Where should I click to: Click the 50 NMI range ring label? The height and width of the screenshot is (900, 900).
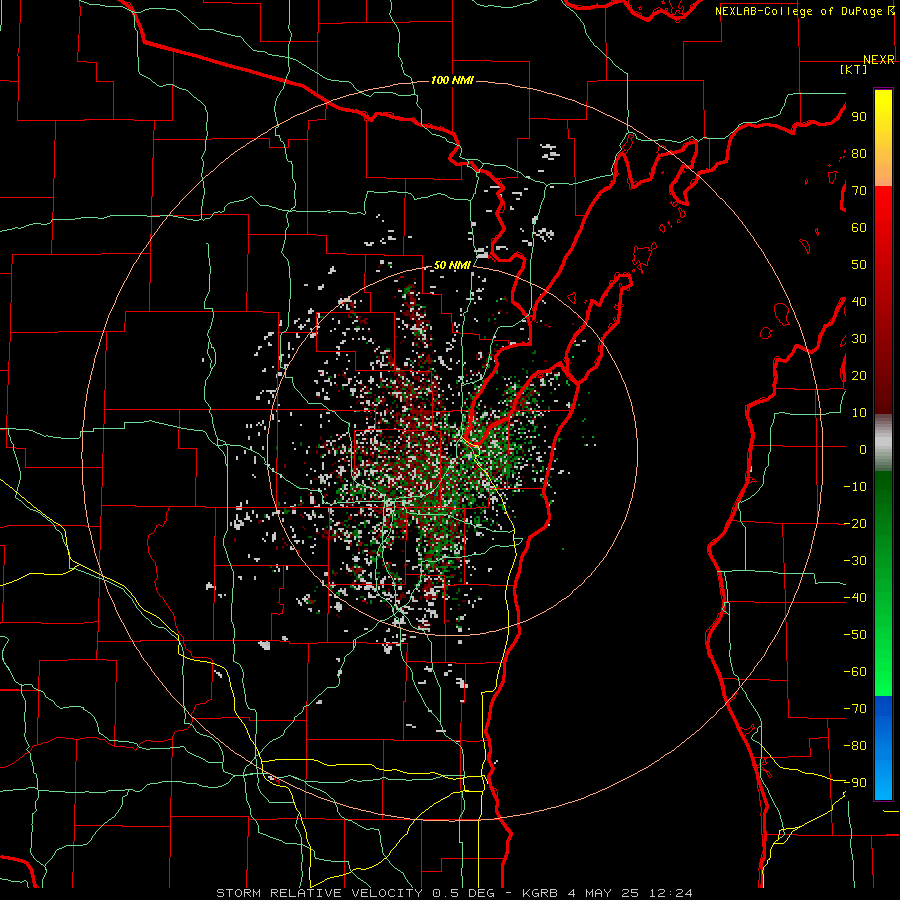tap(452, 265)
